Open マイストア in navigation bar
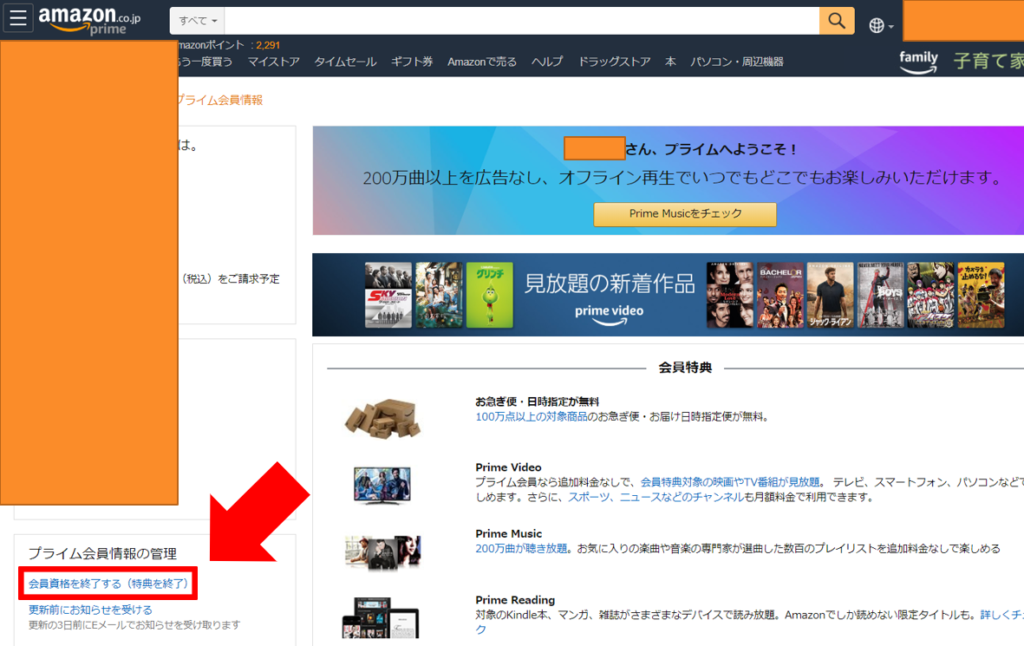This screenshot has height=646, width=1024. click(274, 62)
